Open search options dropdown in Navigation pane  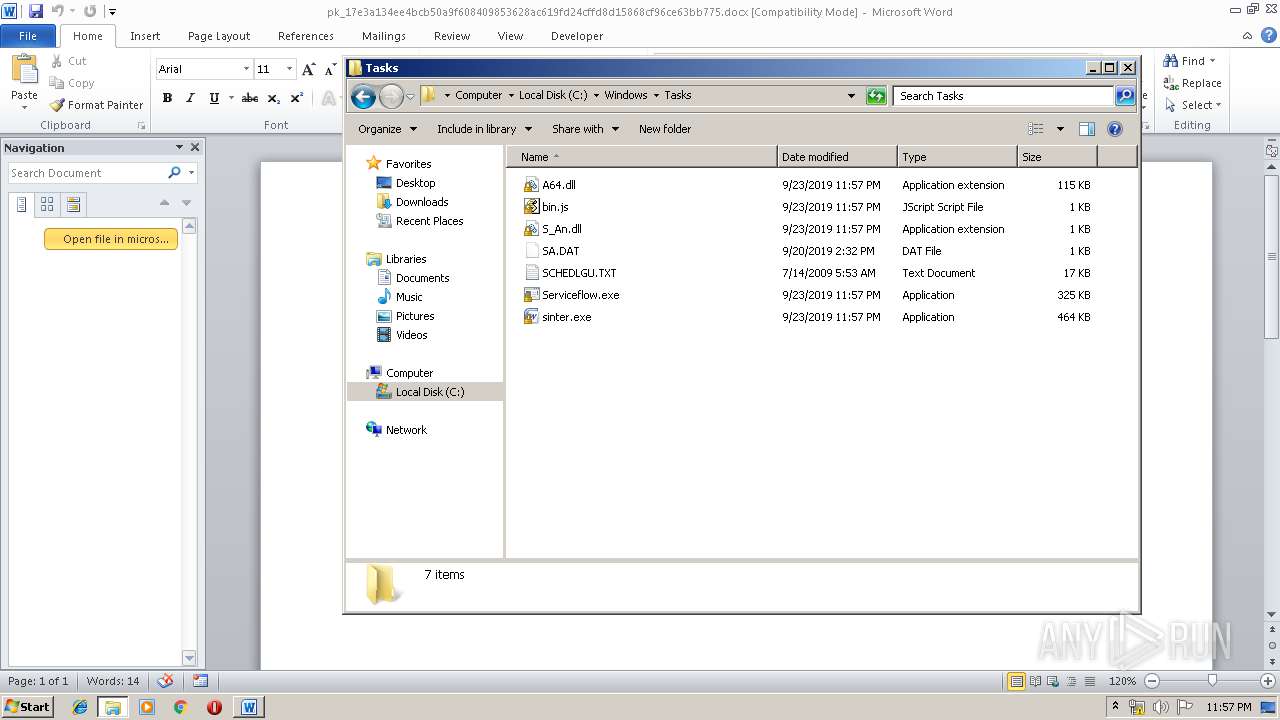[191, 173]
